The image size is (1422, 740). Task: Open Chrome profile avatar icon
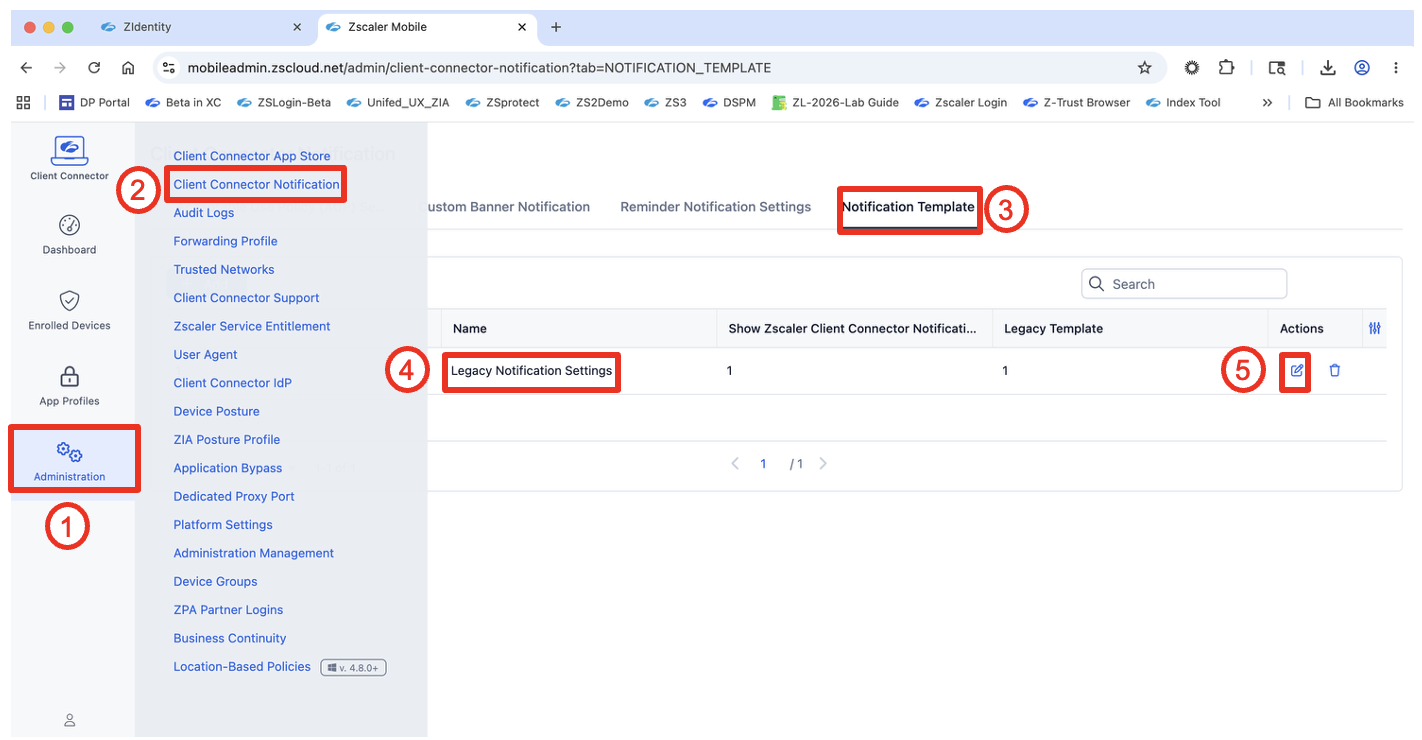click(1362, 68)
